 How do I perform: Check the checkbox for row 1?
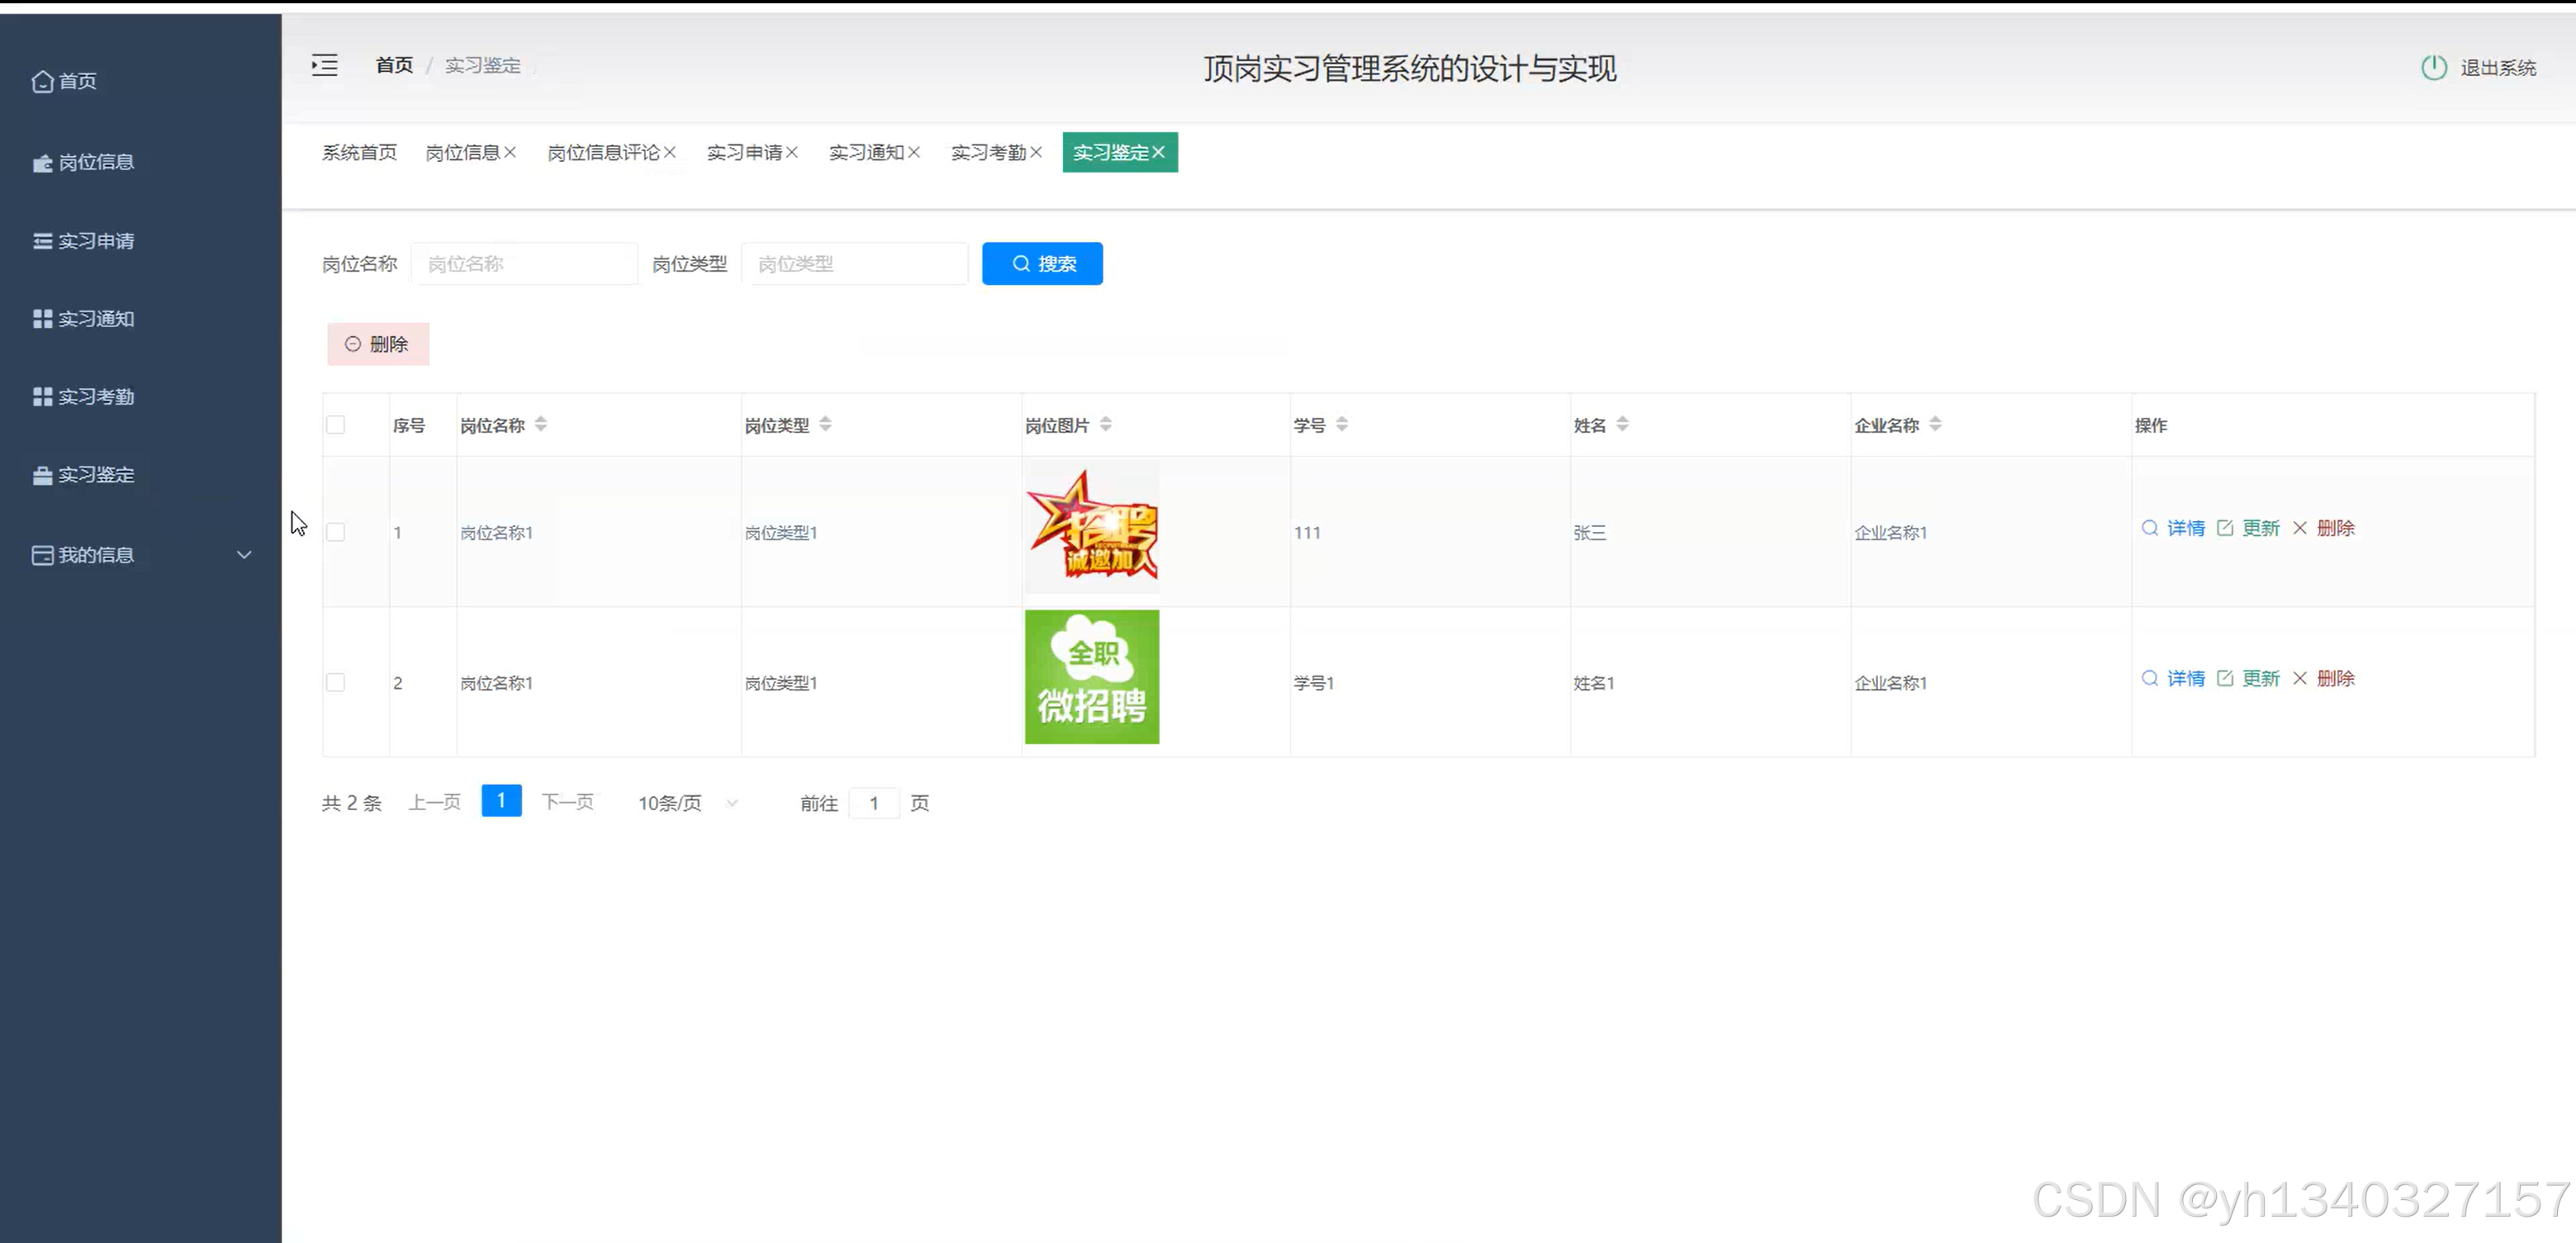tap(336, 532)
